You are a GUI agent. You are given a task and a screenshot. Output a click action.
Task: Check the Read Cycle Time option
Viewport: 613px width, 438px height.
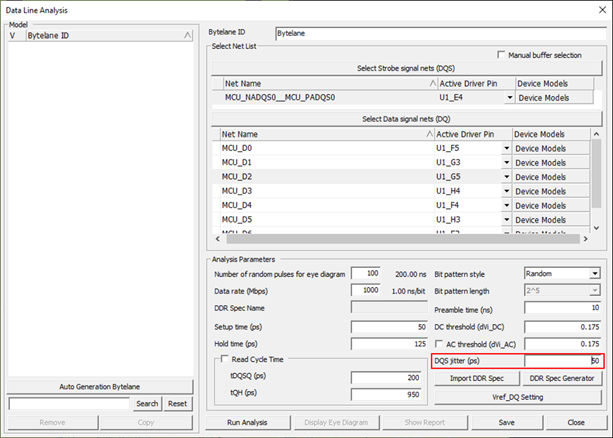(x=222, y=360)
